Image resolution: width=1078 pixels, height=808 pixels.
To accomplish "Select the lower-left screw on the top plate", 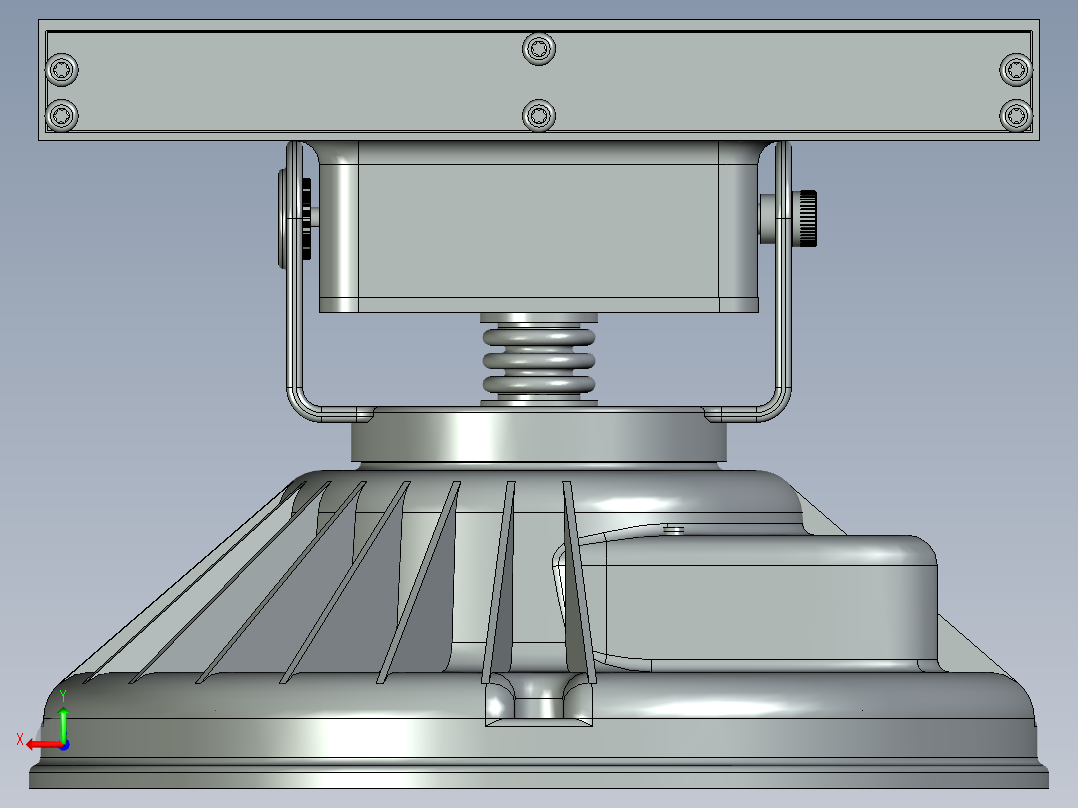I will [62, 114].
